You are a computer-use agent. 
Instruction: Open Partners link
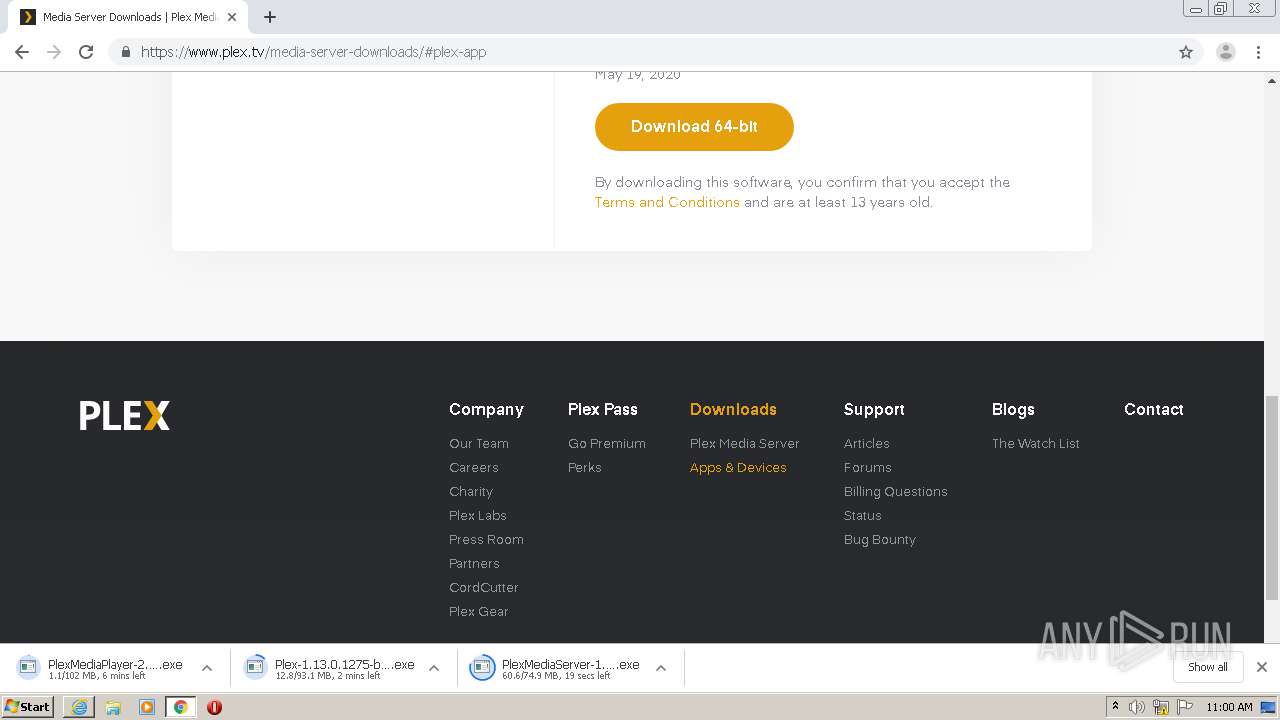pyautogui.click(x=474, y=563)
